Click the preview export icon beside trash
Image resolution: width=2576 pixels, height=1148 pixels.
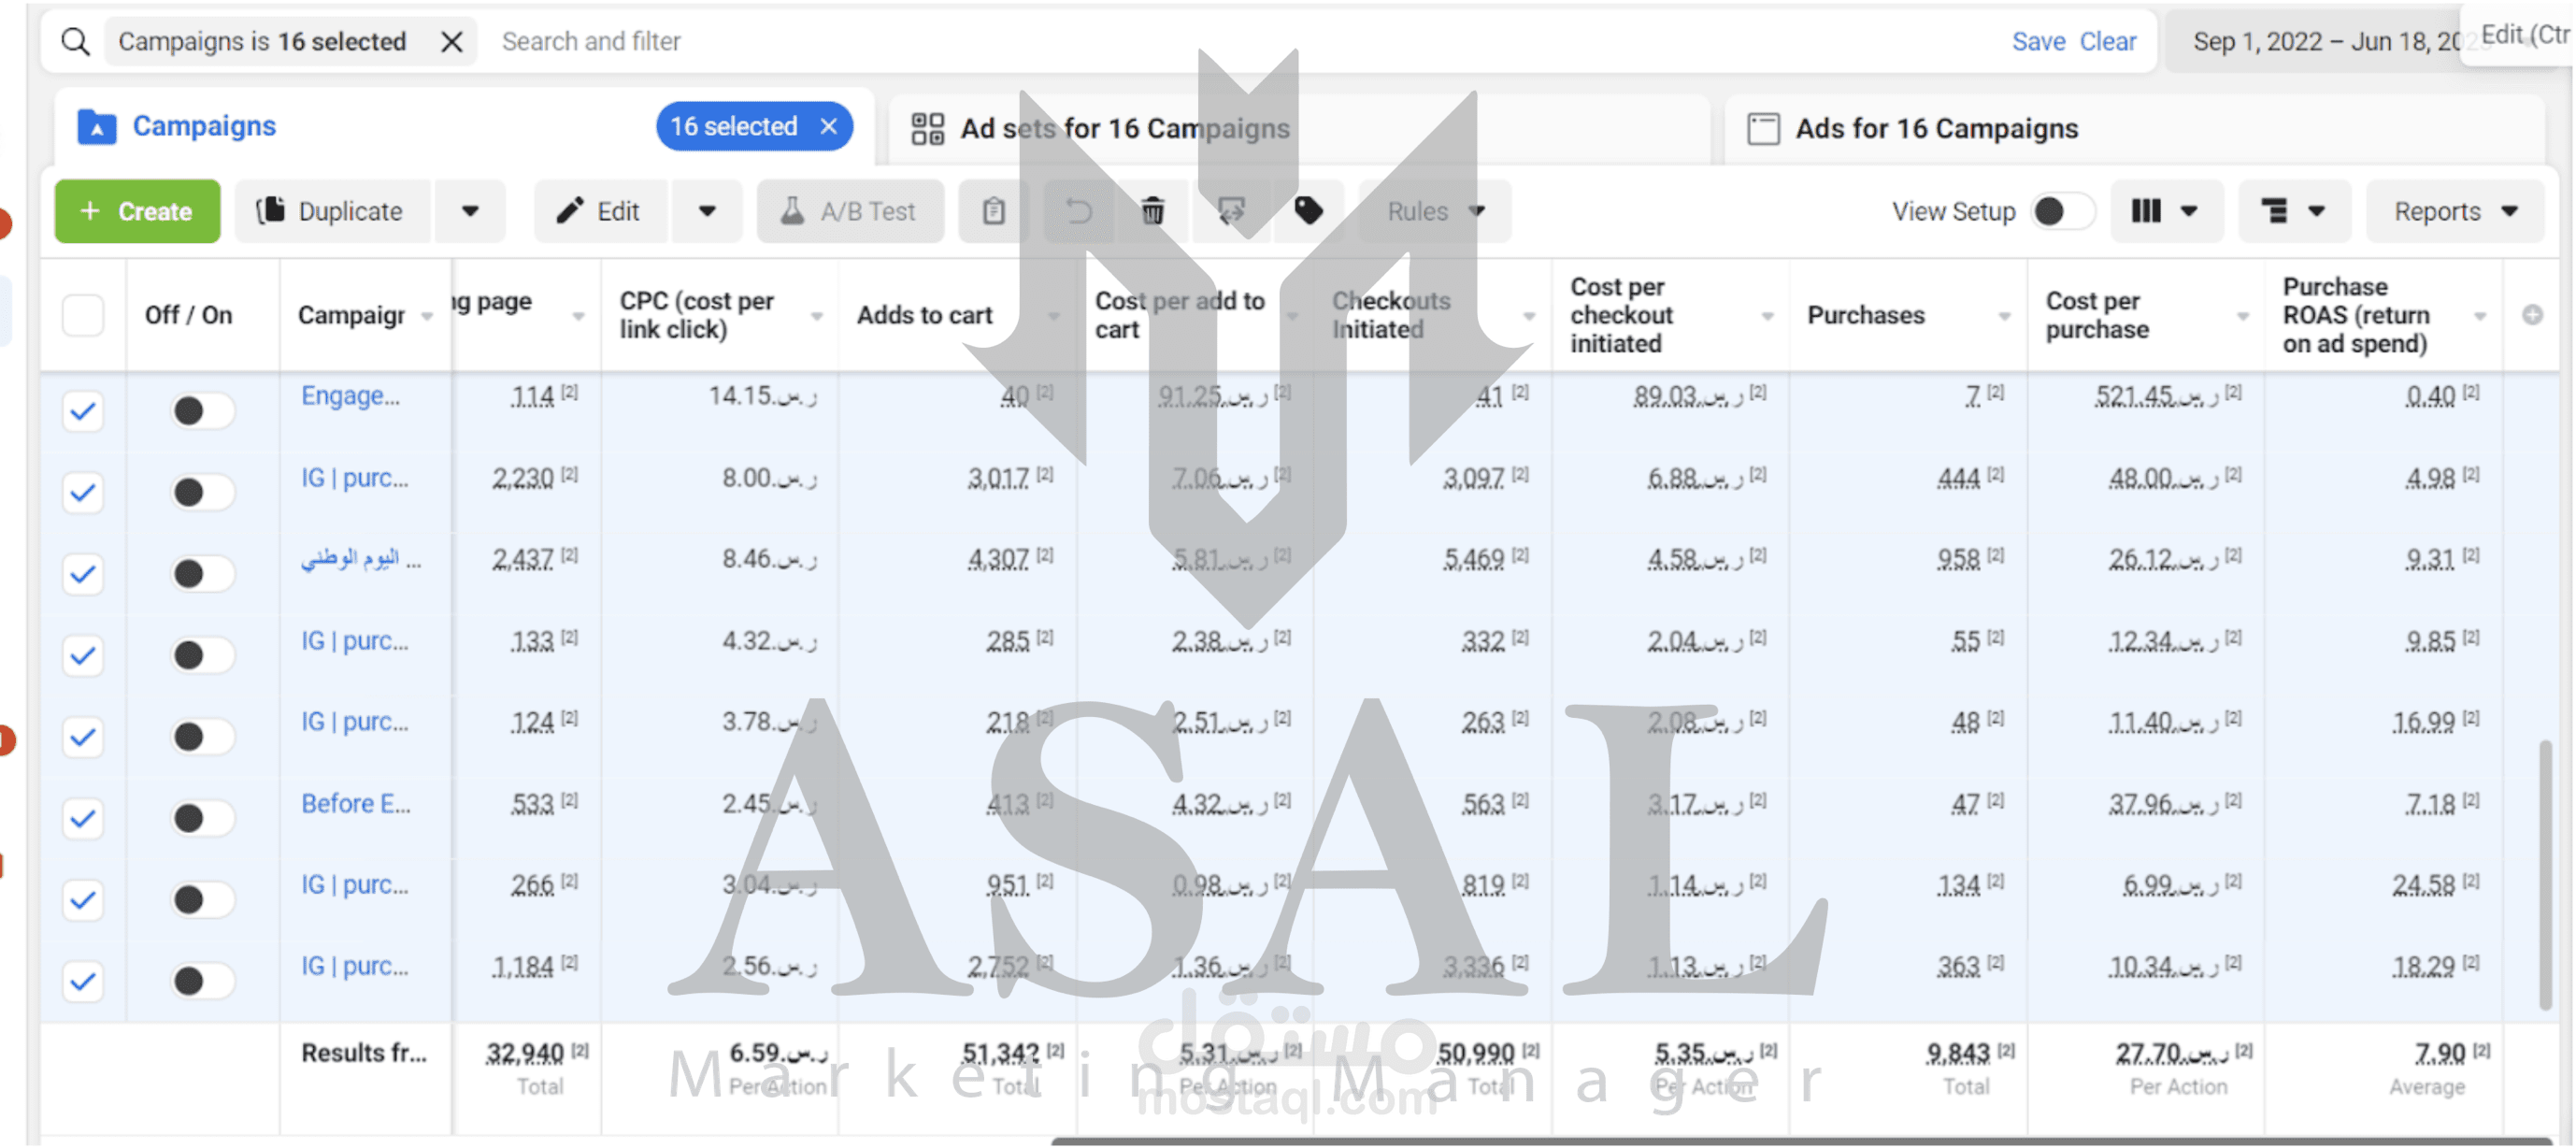[1231, 211]
